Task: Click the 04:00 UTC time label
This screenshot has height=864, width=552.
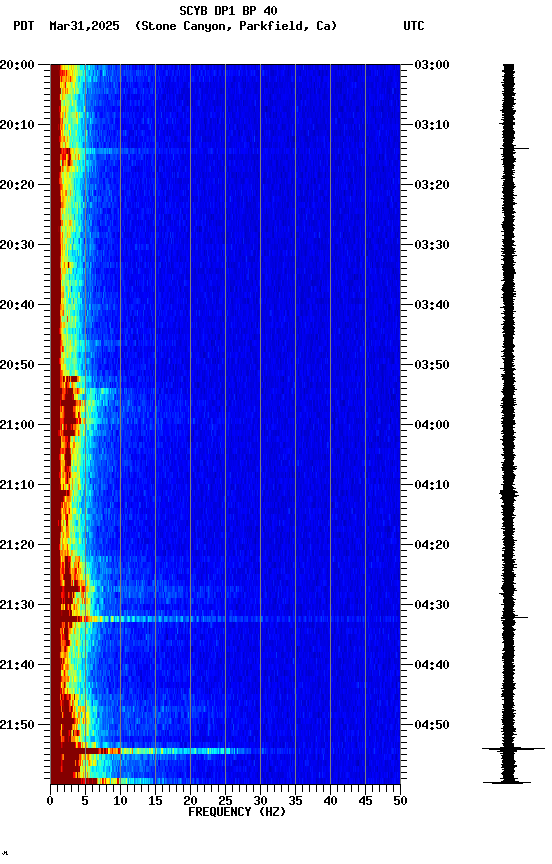Action: tap(432, 425)
